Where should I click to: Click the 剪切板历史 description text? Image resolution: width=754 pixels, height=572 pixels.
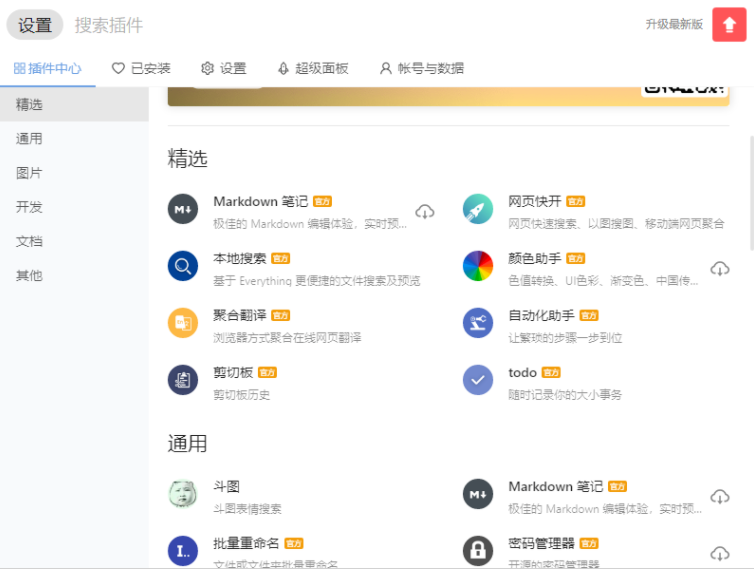[241, 395]
